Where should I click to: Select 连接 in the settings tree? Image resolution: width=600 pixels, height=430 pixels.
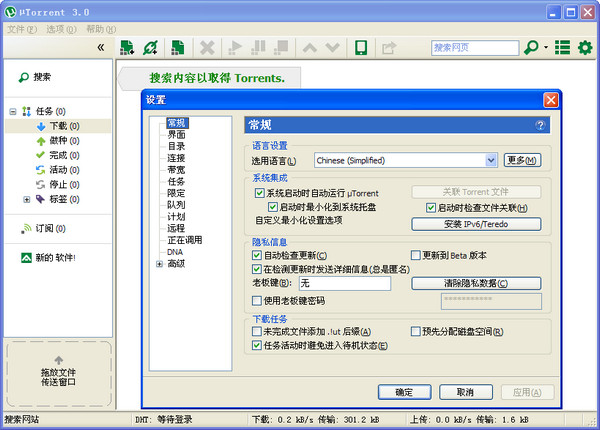click(x=176, y=158)
